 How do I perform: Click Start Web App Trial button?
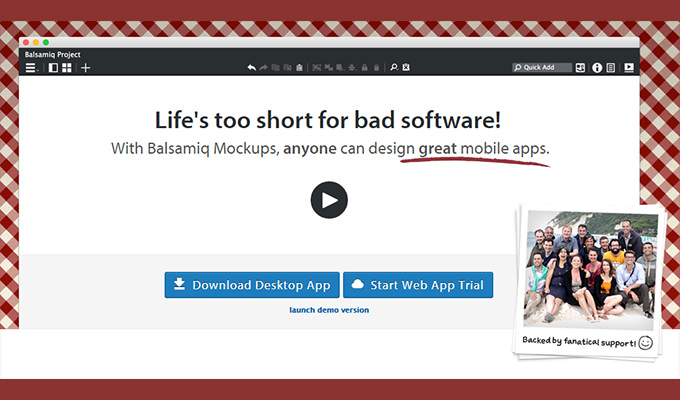[x=418, y=285]
